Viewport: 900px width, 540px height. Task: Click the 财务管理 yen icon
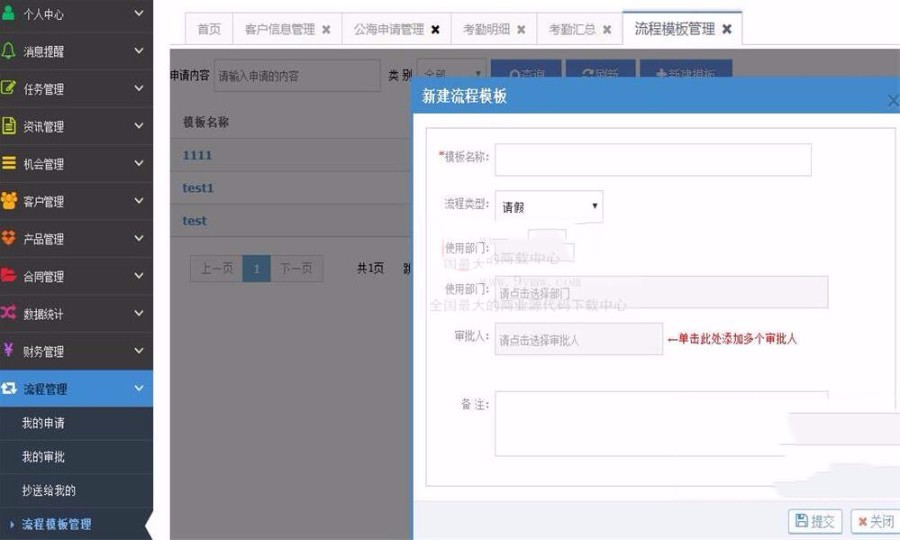click(x=9, y=351)
